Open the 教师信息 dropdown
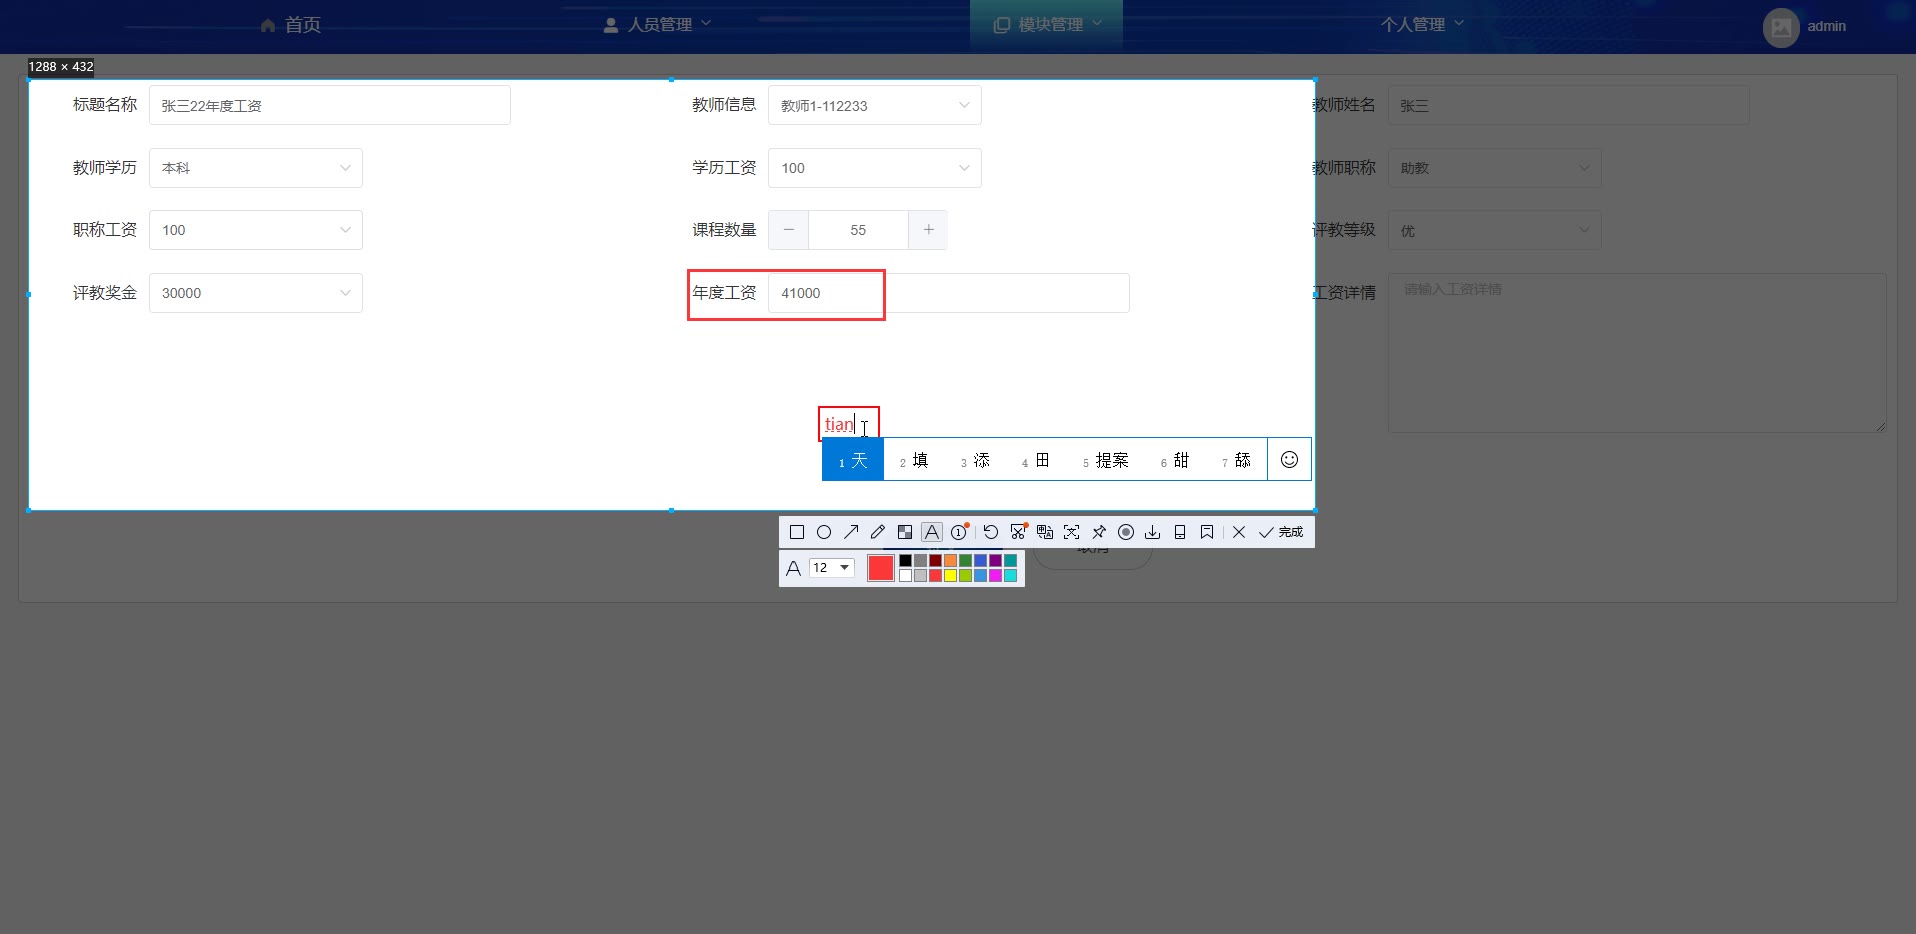The height and width of the screenshot is (934, 1916). (875, 105)
